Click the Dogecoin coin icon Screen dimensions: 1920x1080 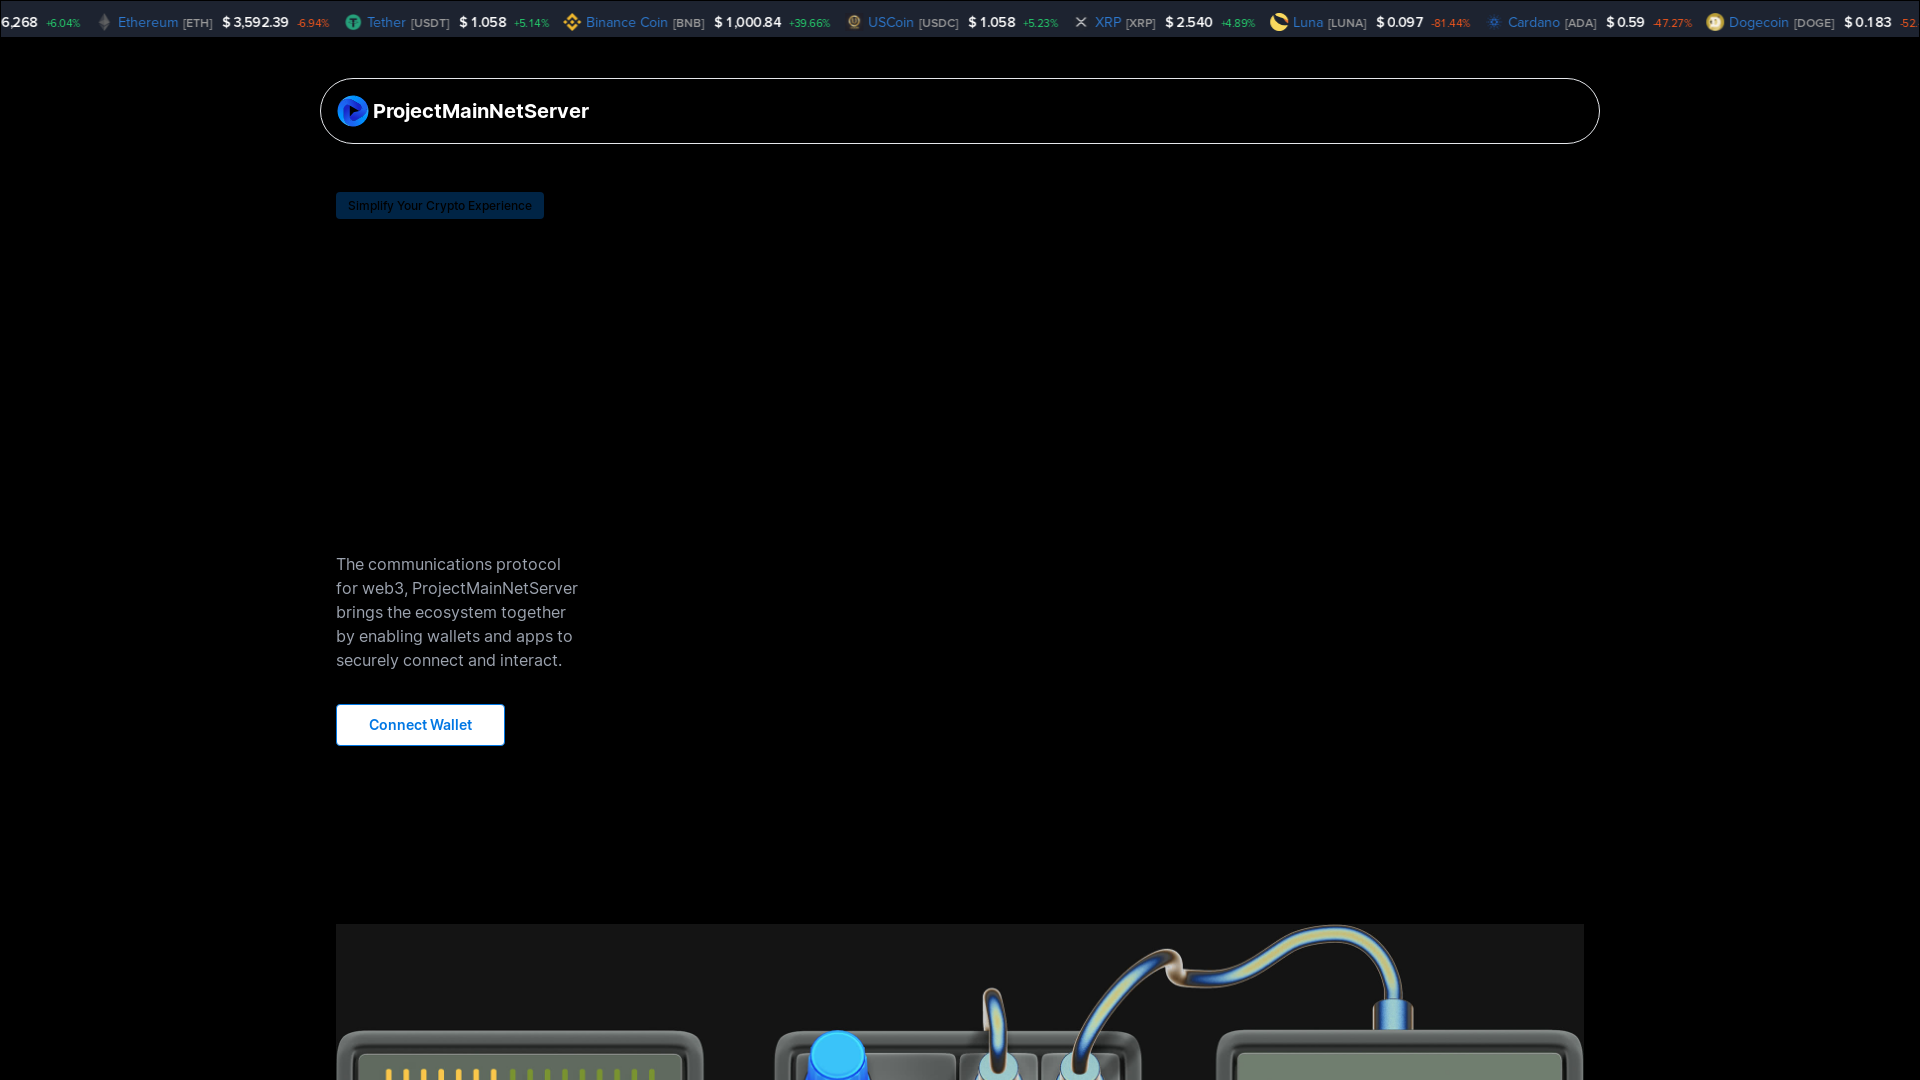pos(1715,22)
